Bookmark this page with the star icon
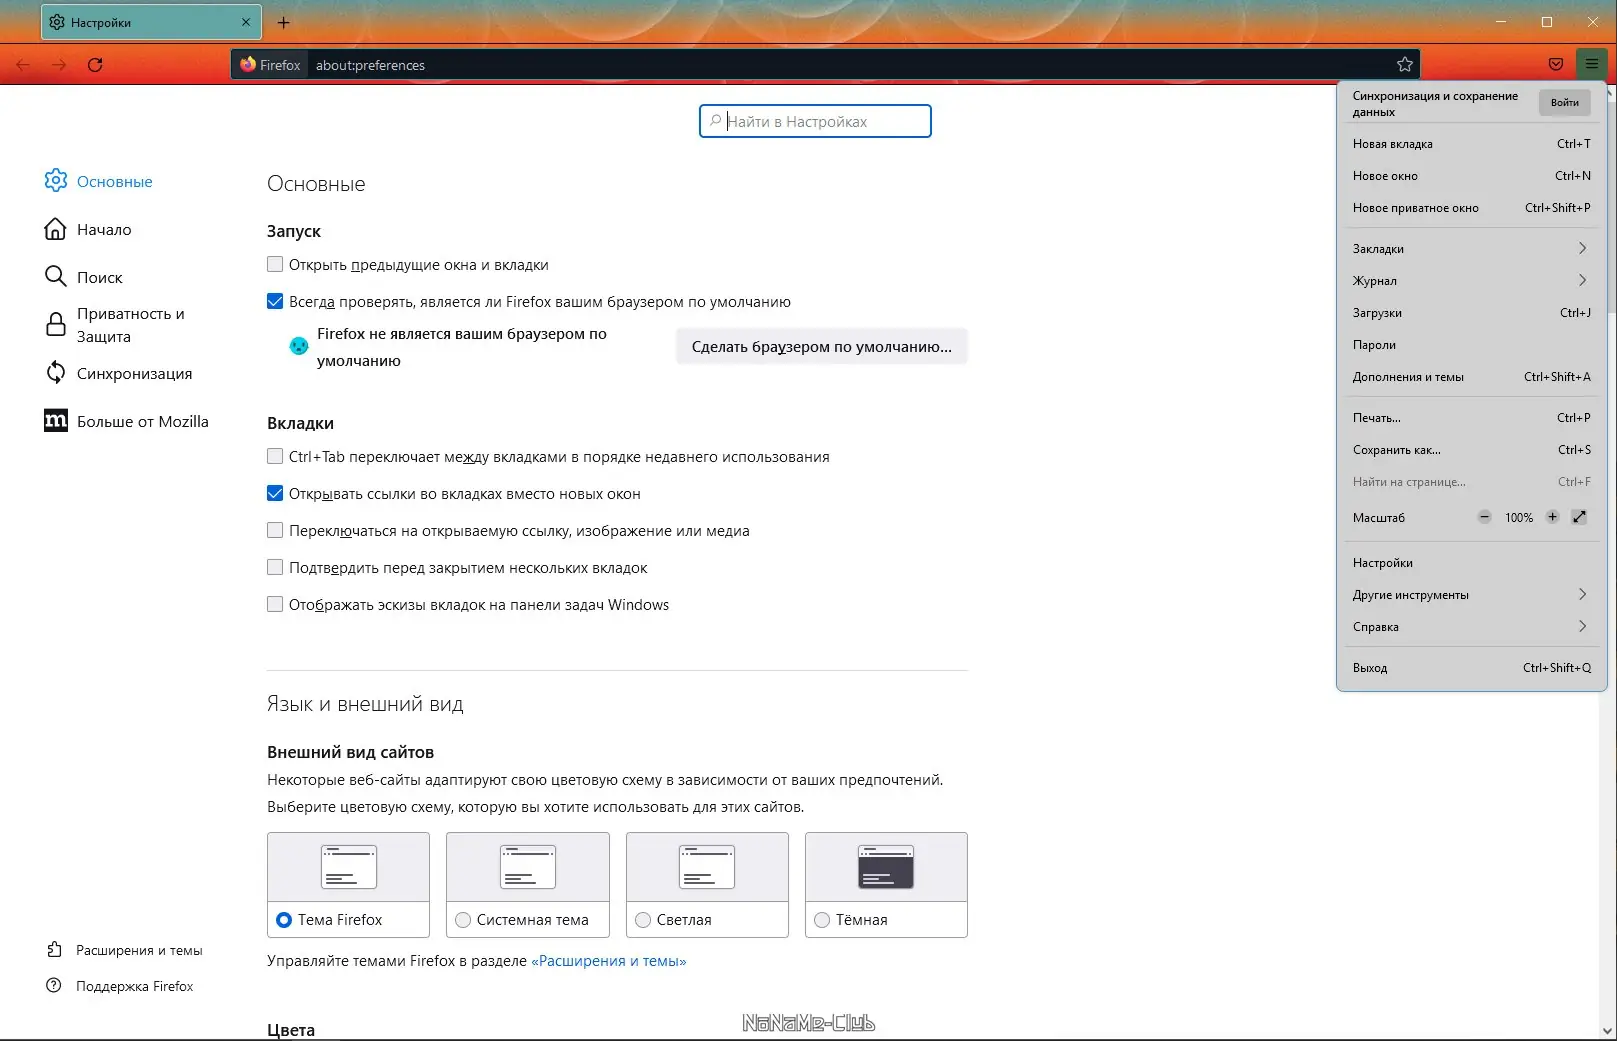1617x1041 pixels. tap(1404, 65)
